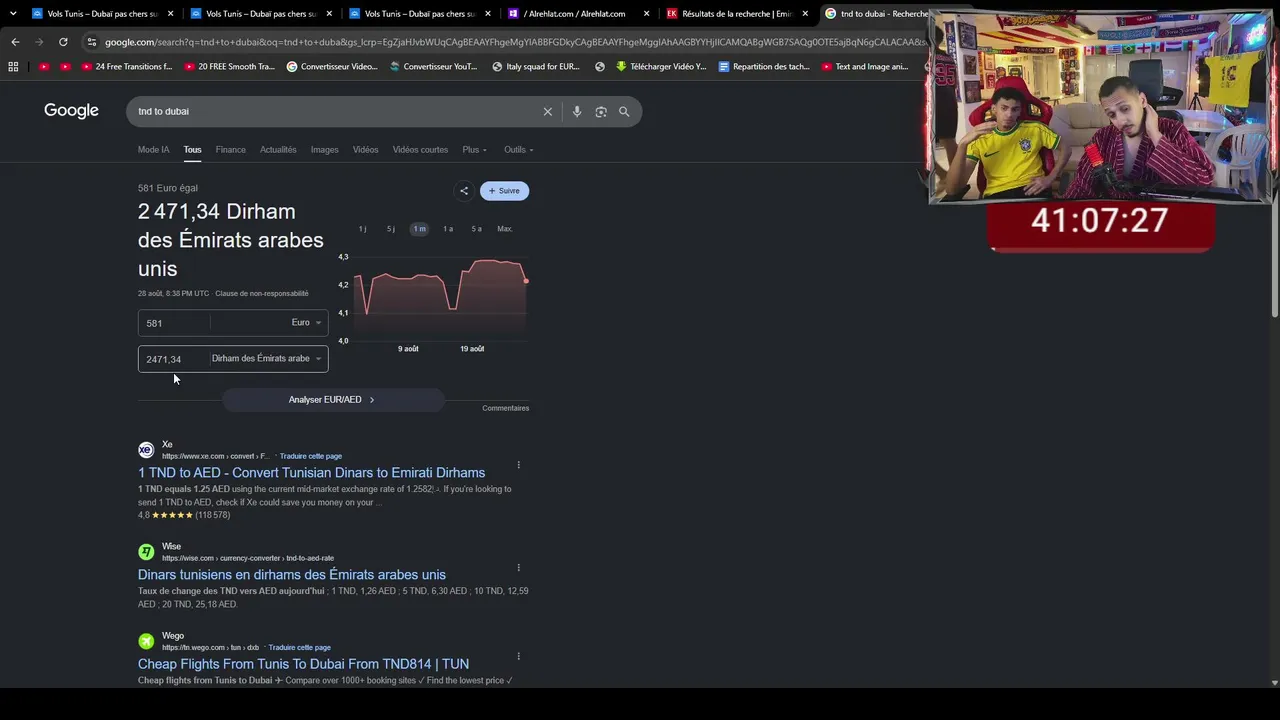Open Google Lens image search
Viewport: 1280px width, 720px height.
(601, 112)
